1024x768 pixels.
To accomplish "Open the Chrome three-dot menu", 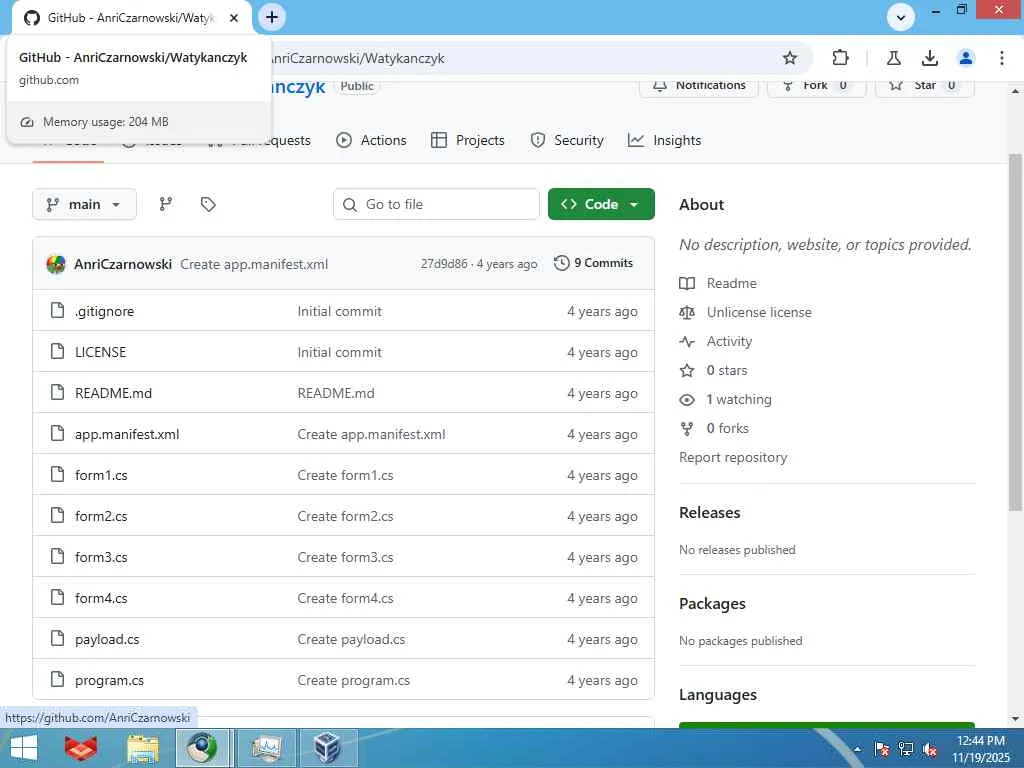I will [1001, 58].
